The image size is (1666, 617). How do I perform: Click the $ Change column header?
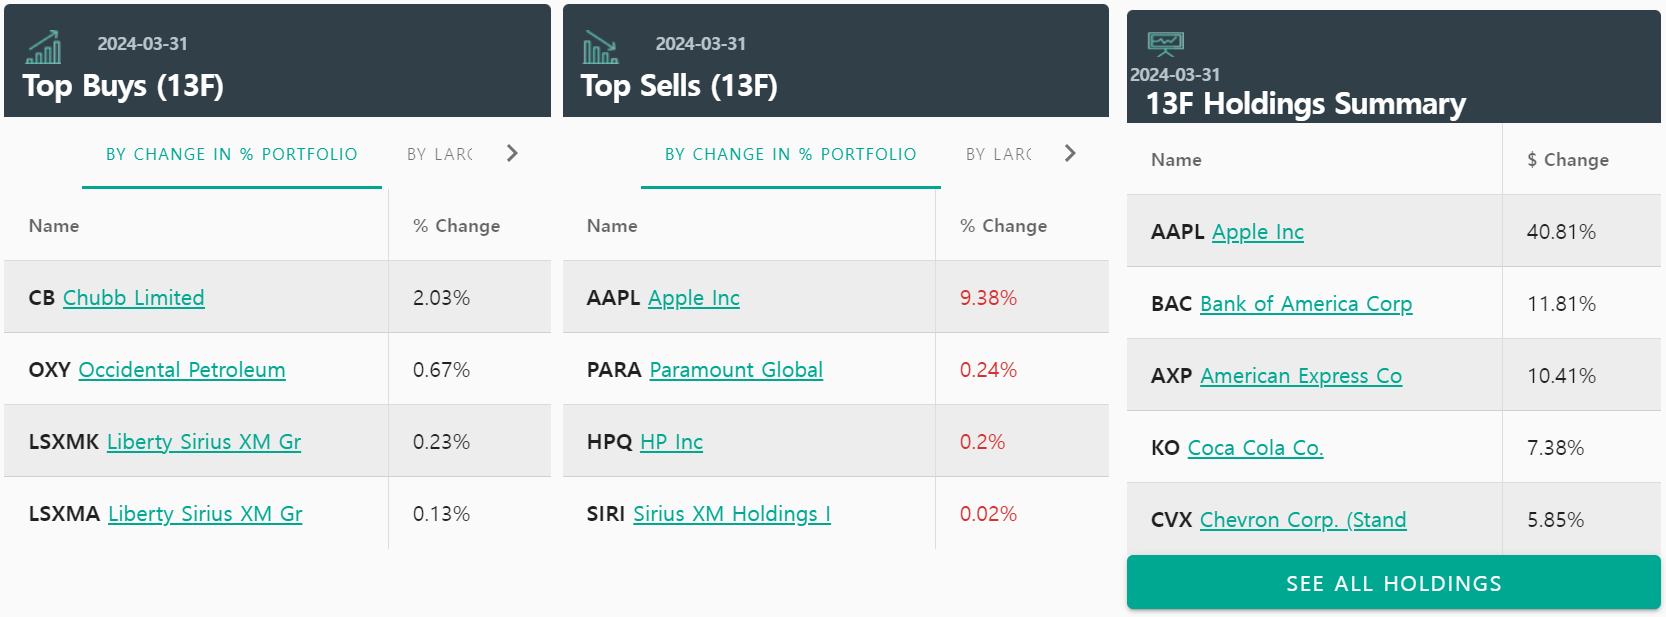[x=1568, y=160]
